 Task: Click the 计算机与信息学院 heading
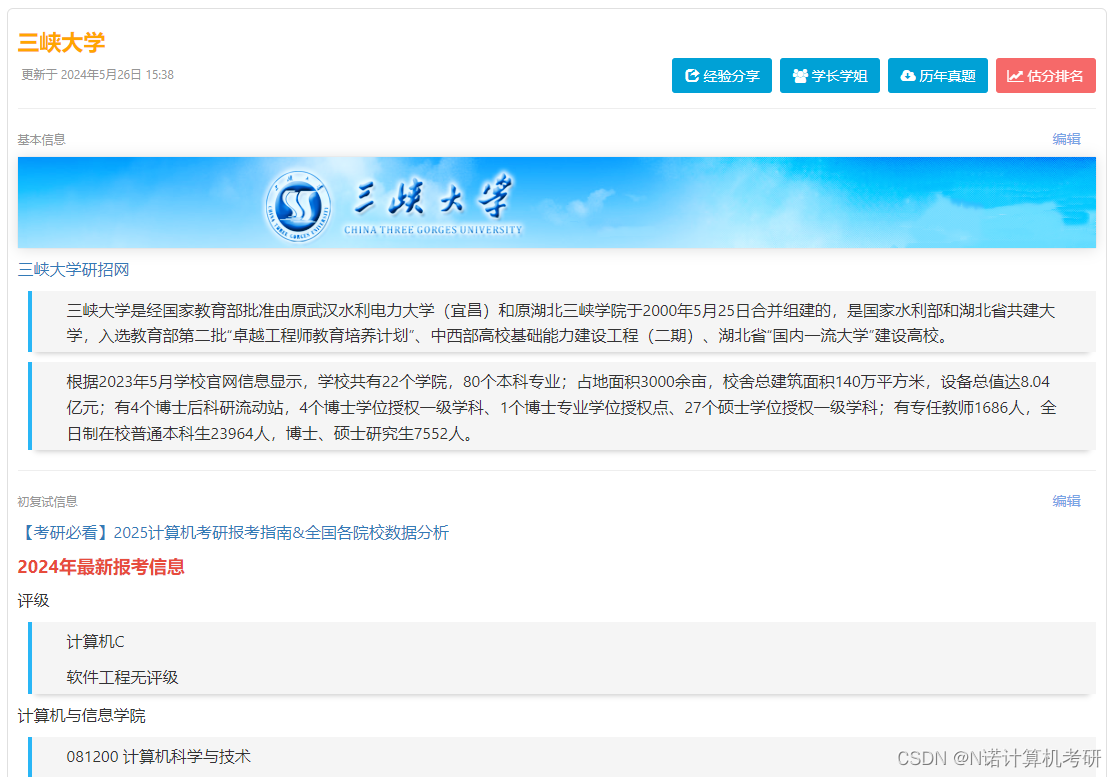click(81, 716)
